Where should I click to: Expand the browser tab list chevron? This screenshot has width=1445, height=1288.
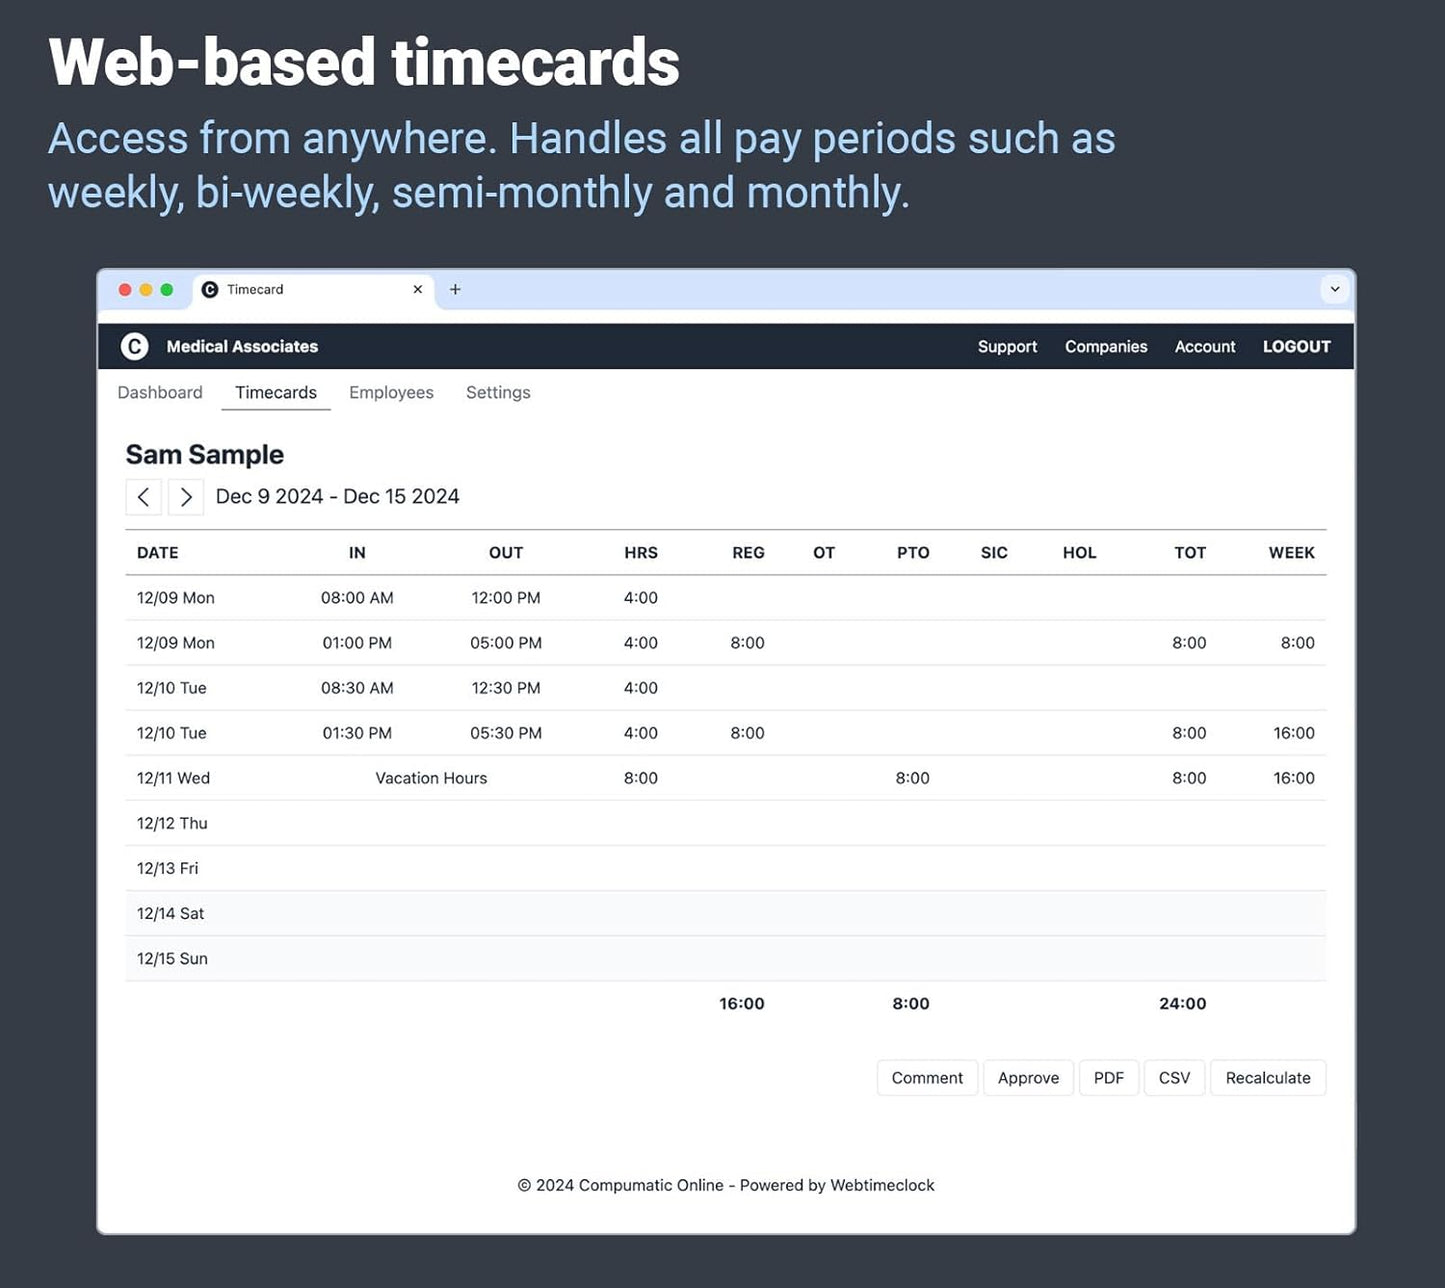[1334, 289]
